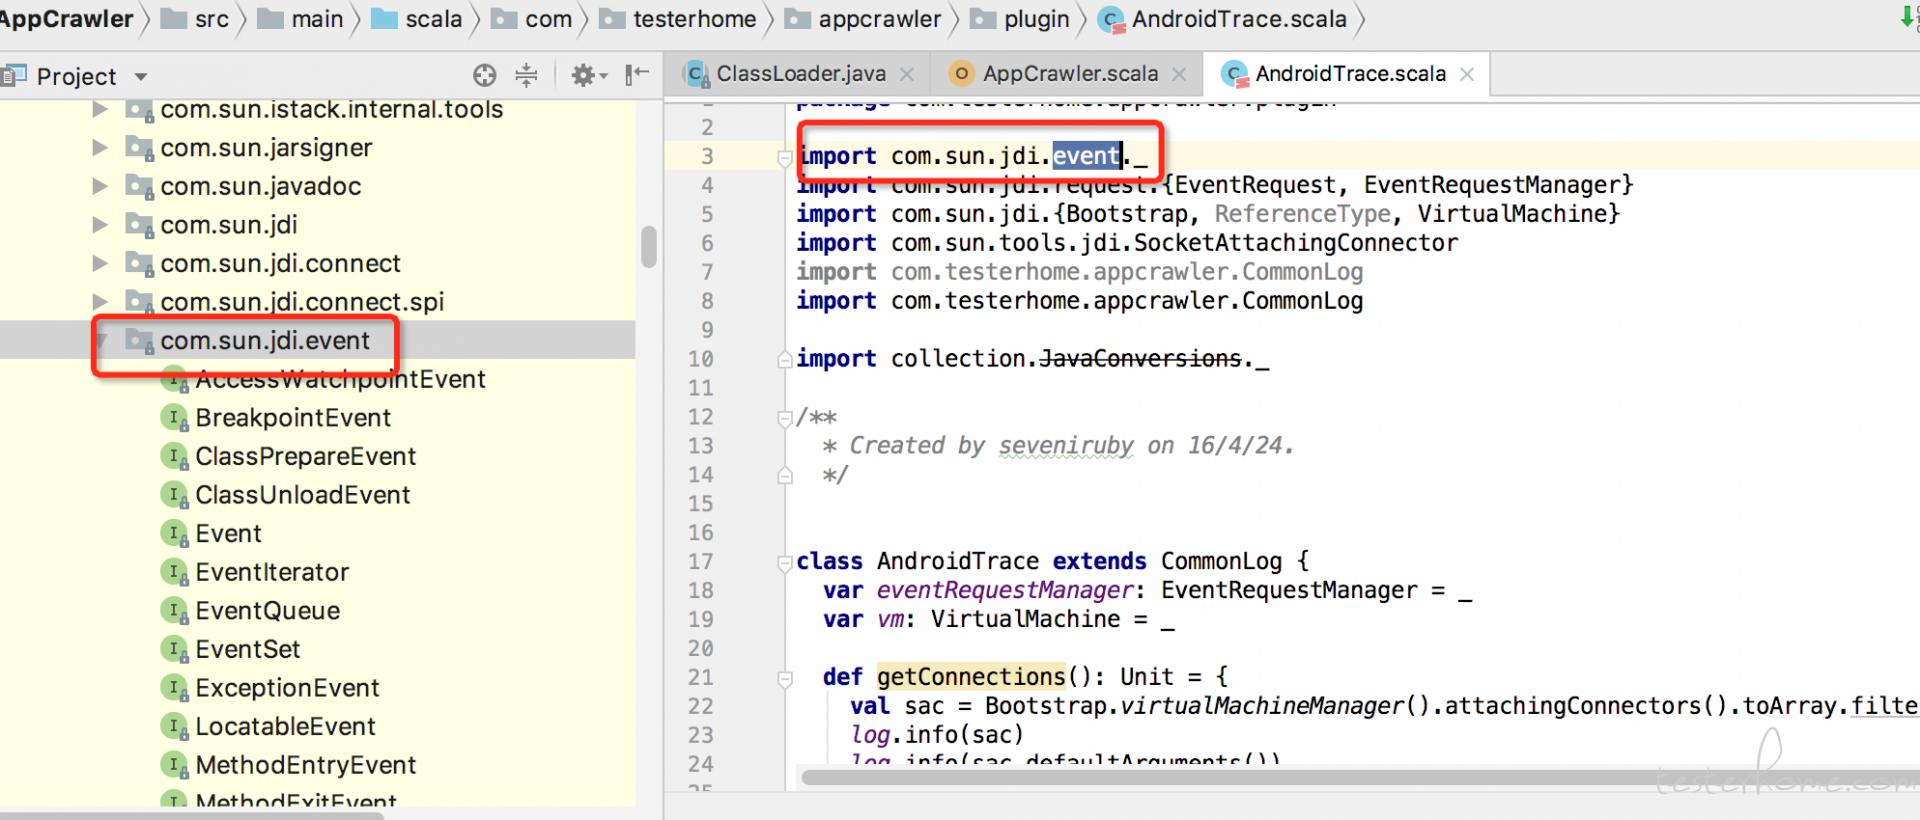
Task: Click the ExceptionEvent interface icon
Action: 175,688
